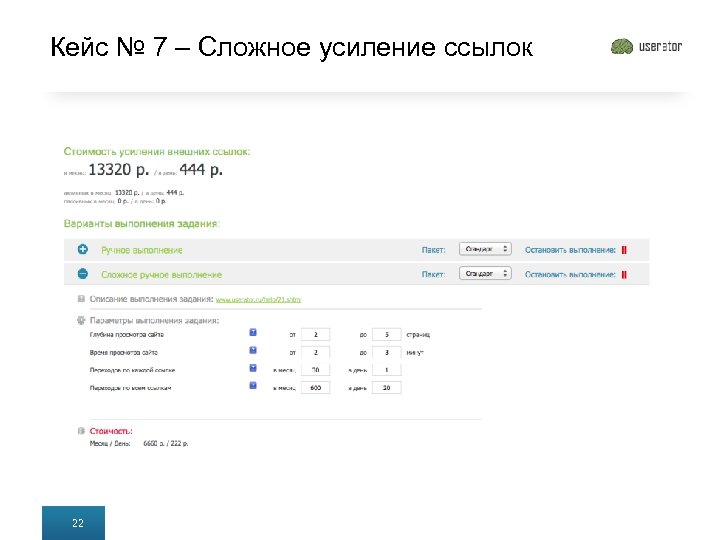Click per-link monthly transitions field with 30
The height and width of the screenshot is (540, 720).
coord(315,370)
